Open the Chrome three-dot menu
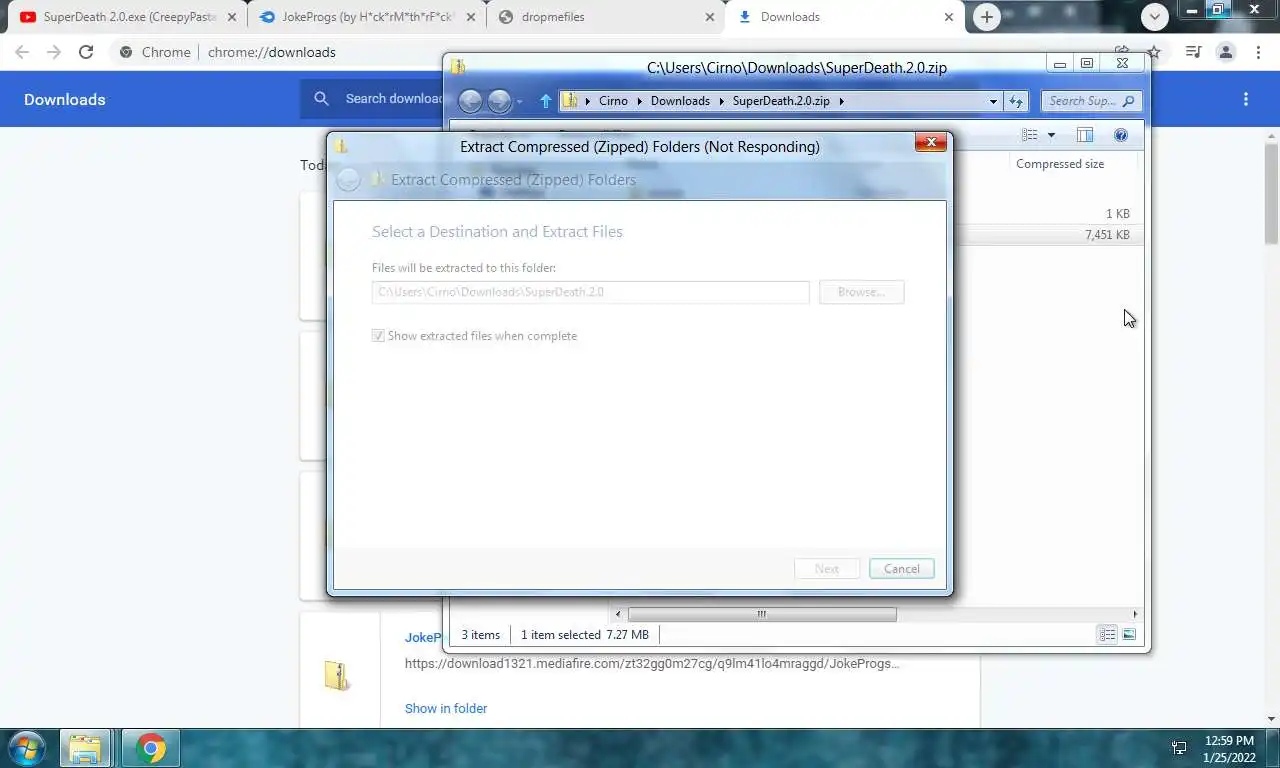Screen dimensions: 1280x768 coord(1258,52)
